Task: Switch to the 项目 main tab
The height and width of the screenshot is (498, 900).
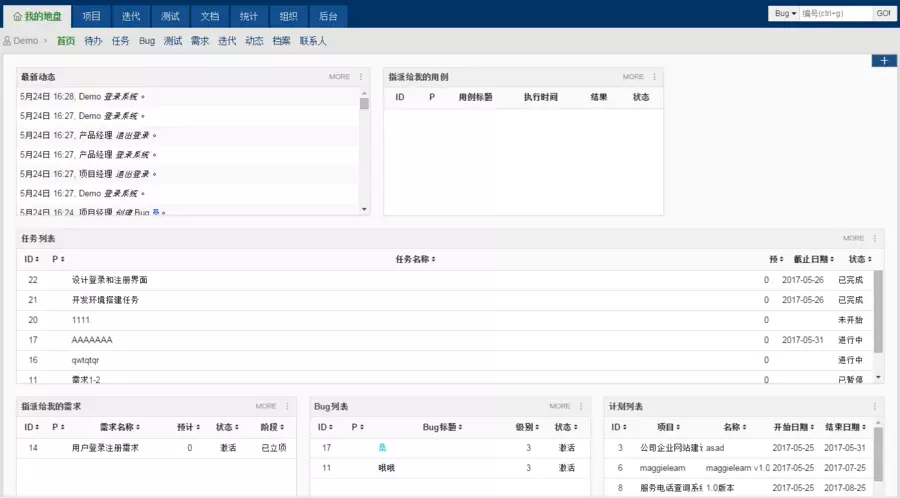Action: [92, 16]
